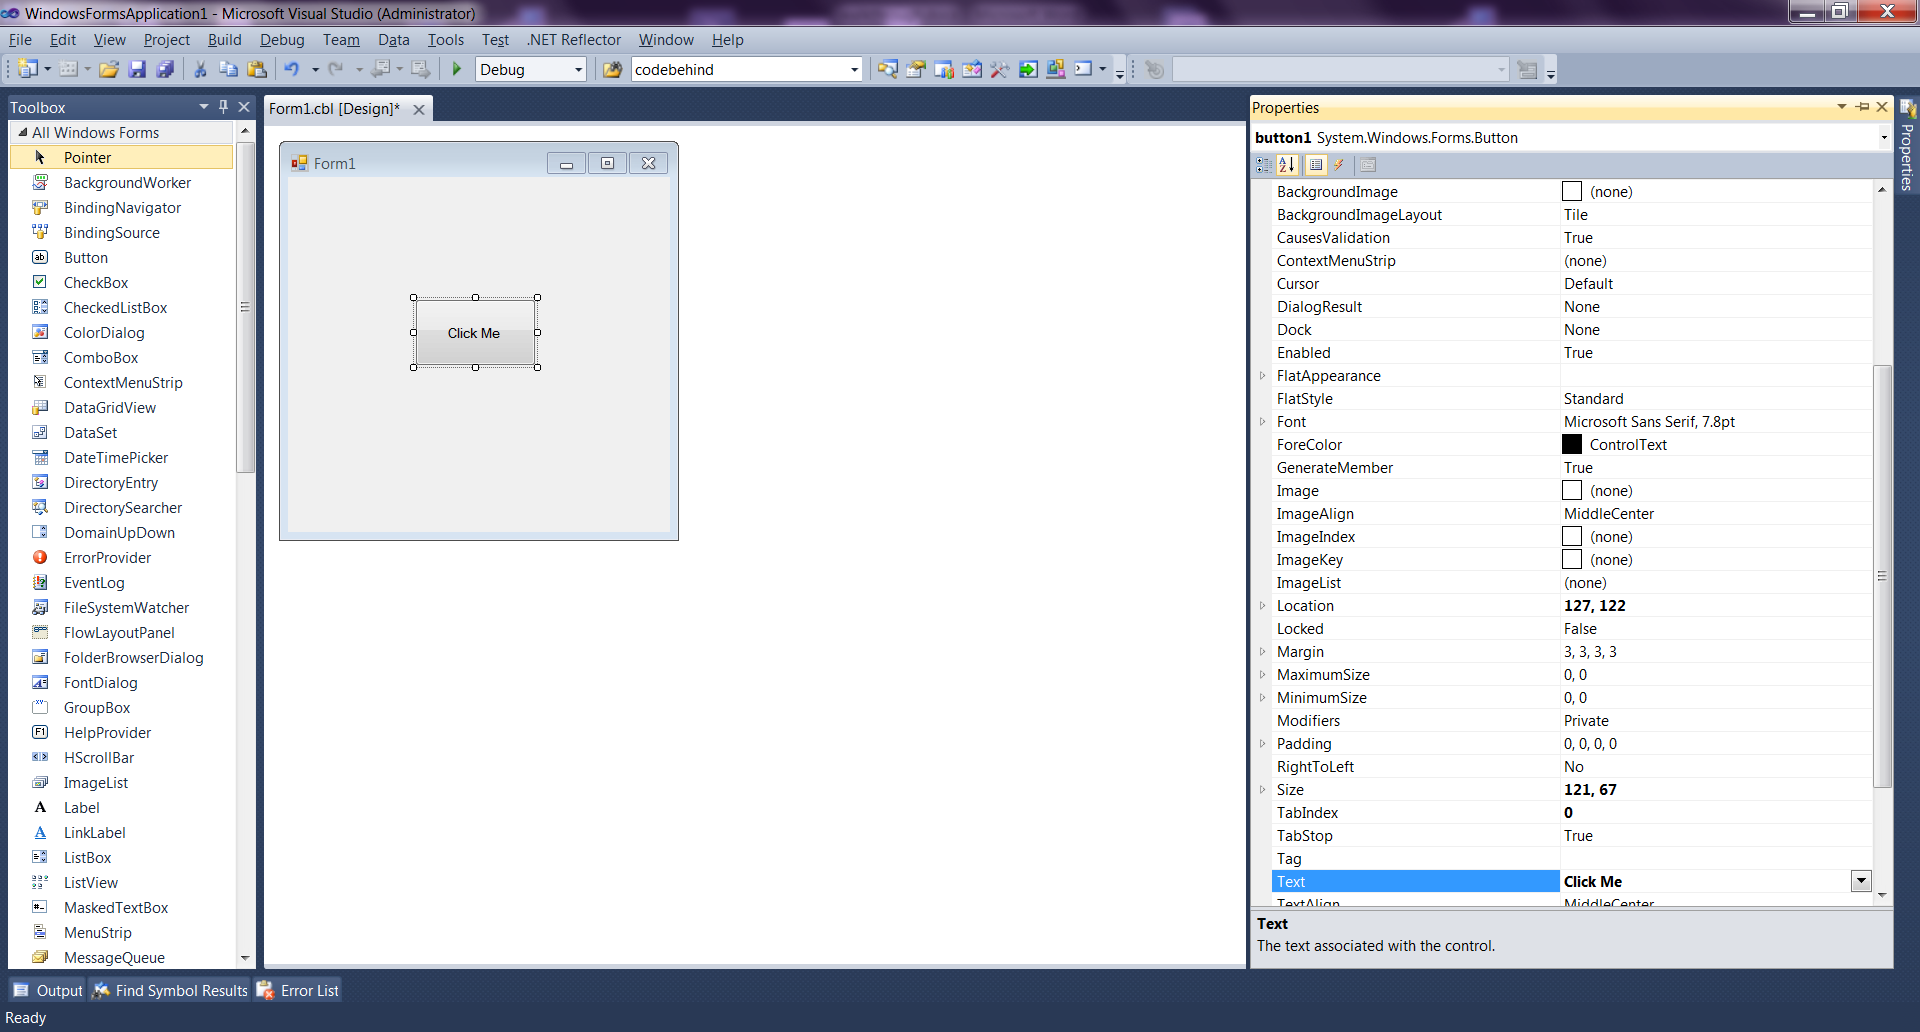1920x1032 pixels.
Task: Click the BackgroundImage preview swatch
Action: 1572,192
